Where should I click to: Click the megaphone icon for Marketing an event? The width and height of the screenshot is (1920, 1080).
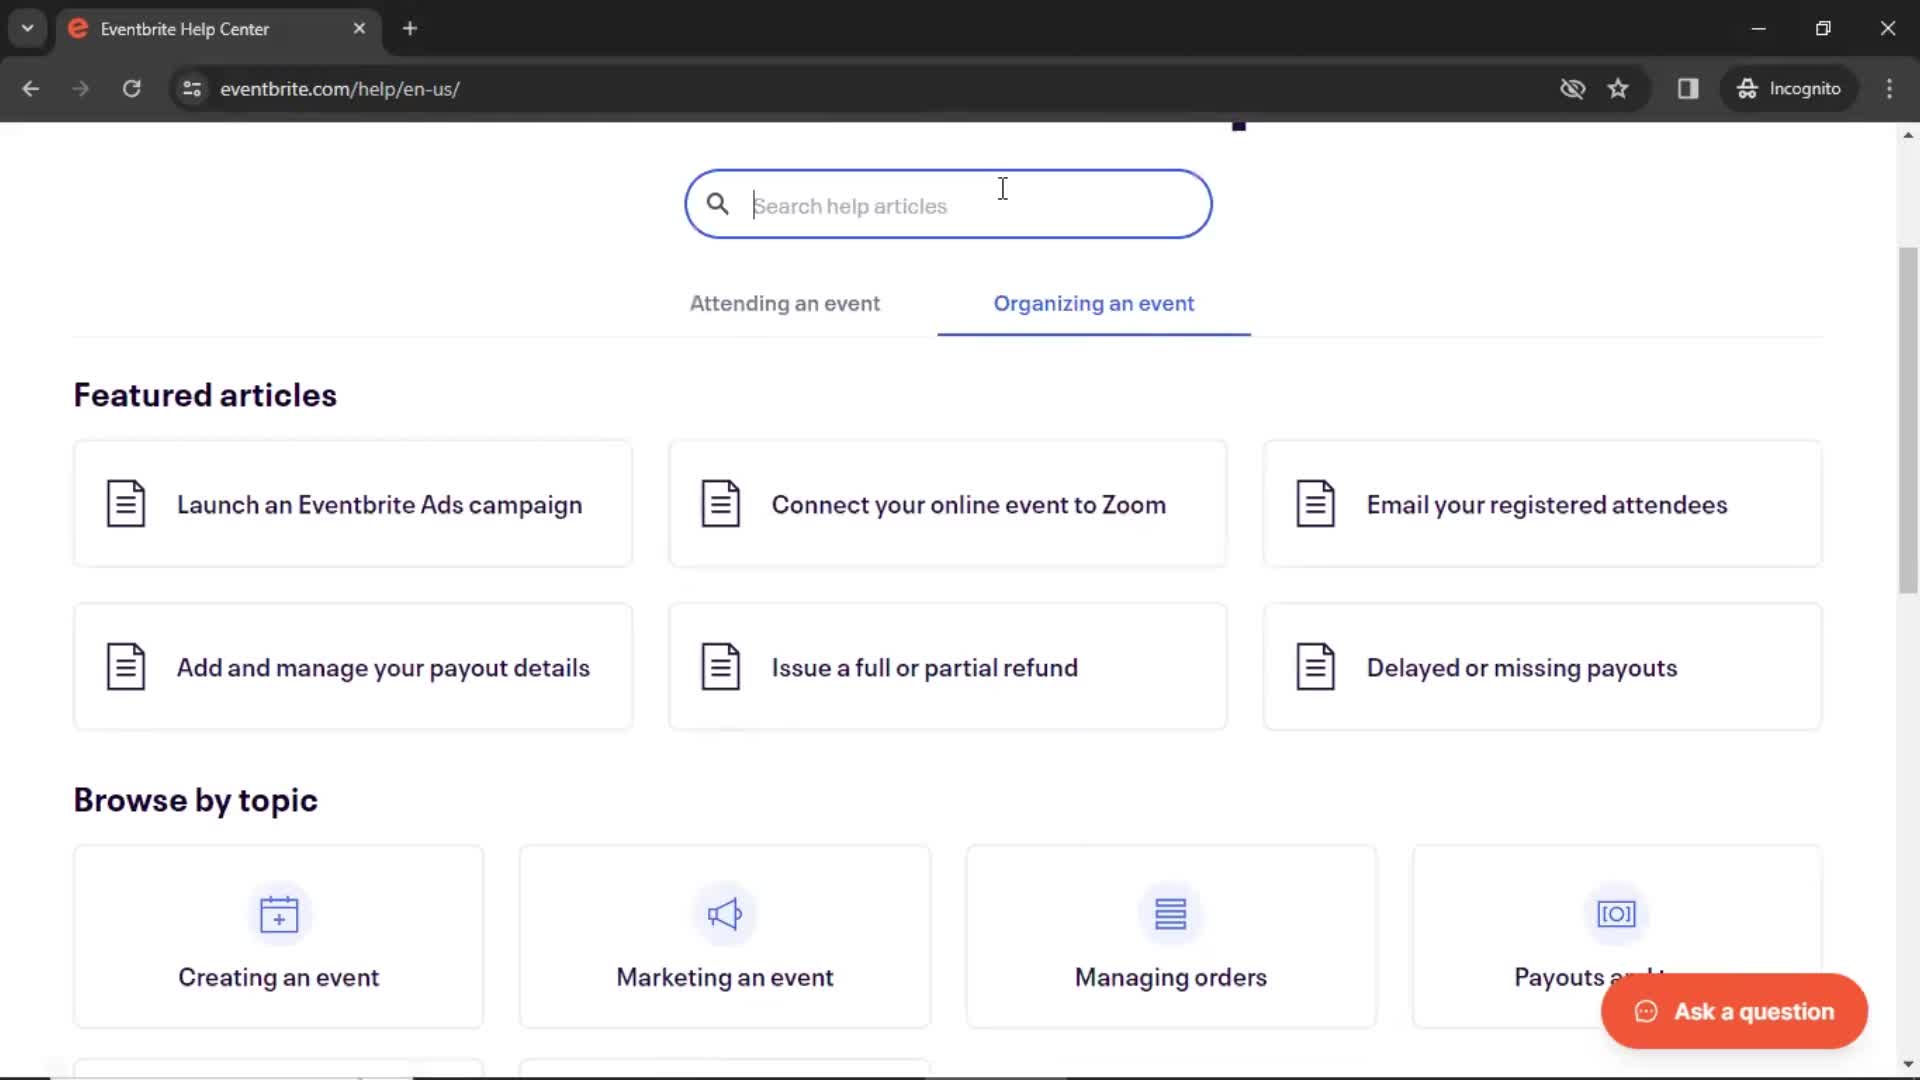pyautogui.click(x=725, y=914)
